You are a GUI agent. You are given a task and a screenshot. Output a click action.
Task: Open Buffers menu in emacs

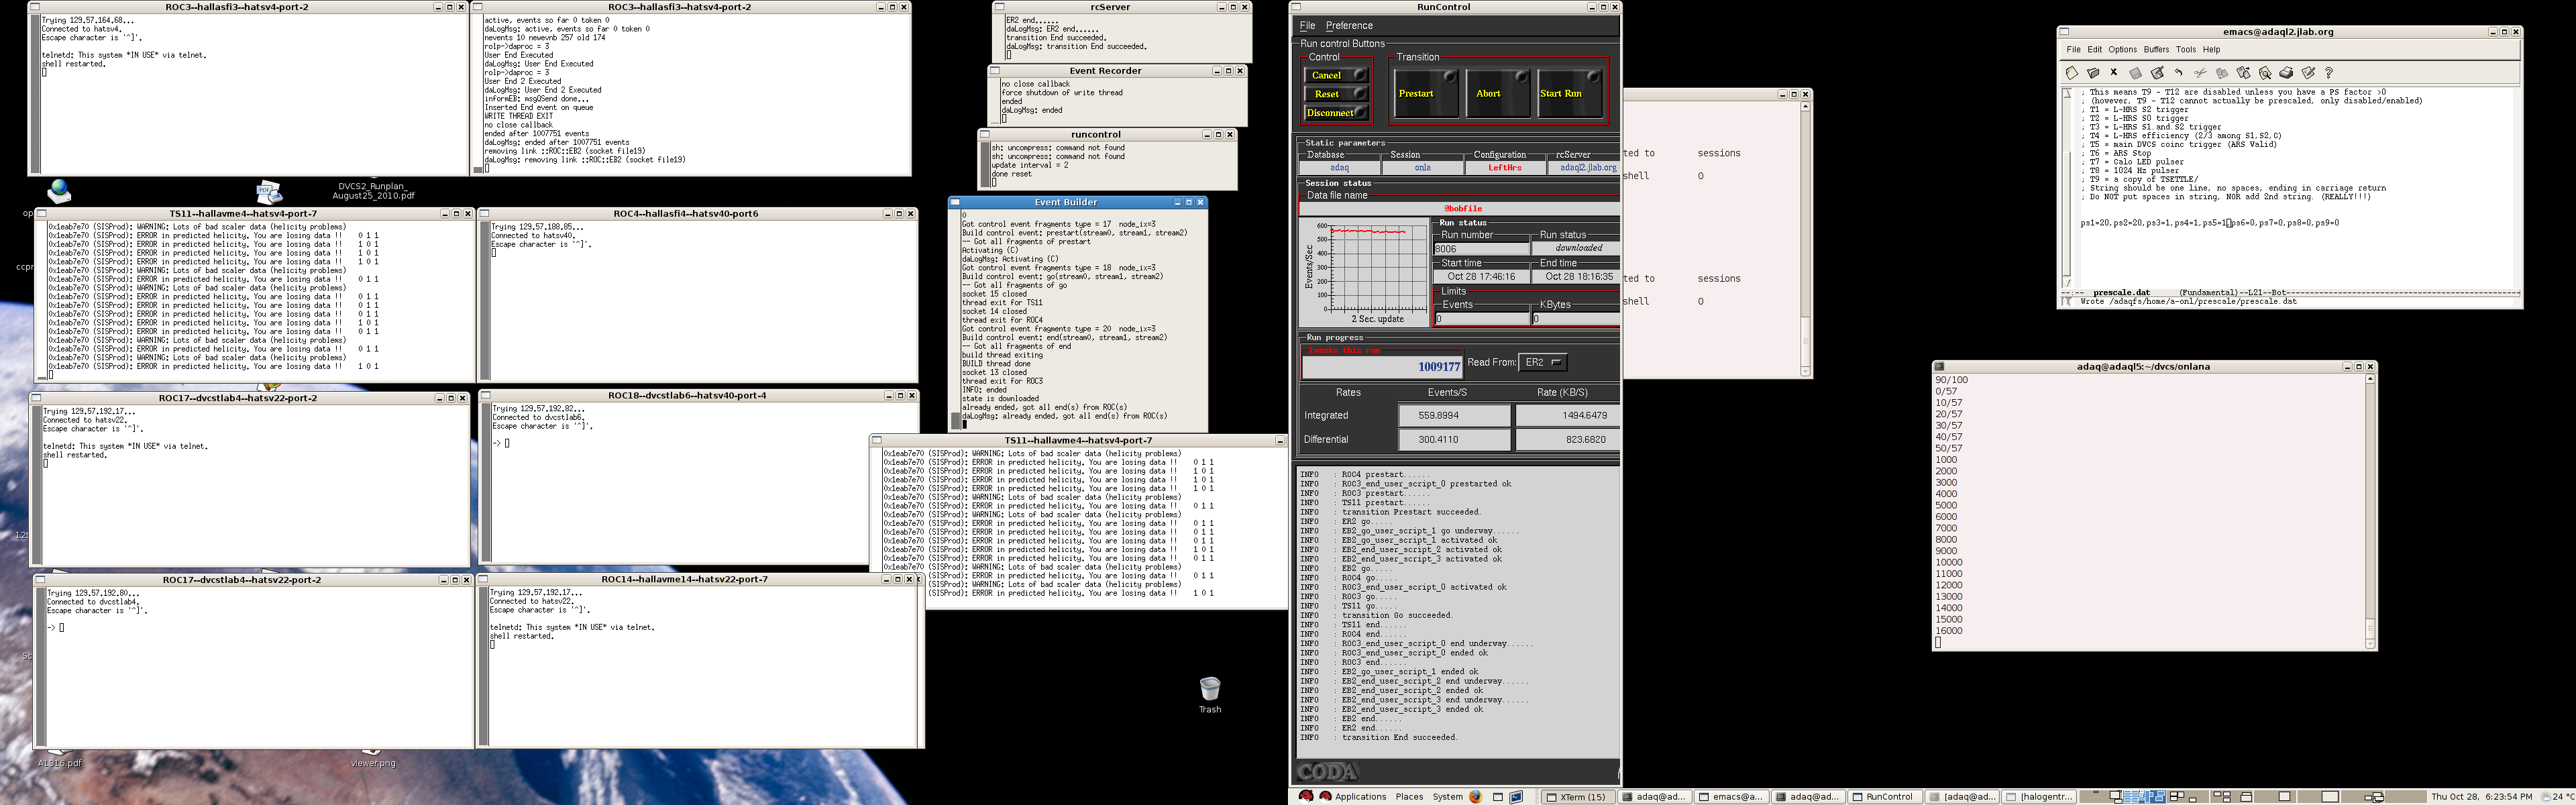[x=2156, y=50]
